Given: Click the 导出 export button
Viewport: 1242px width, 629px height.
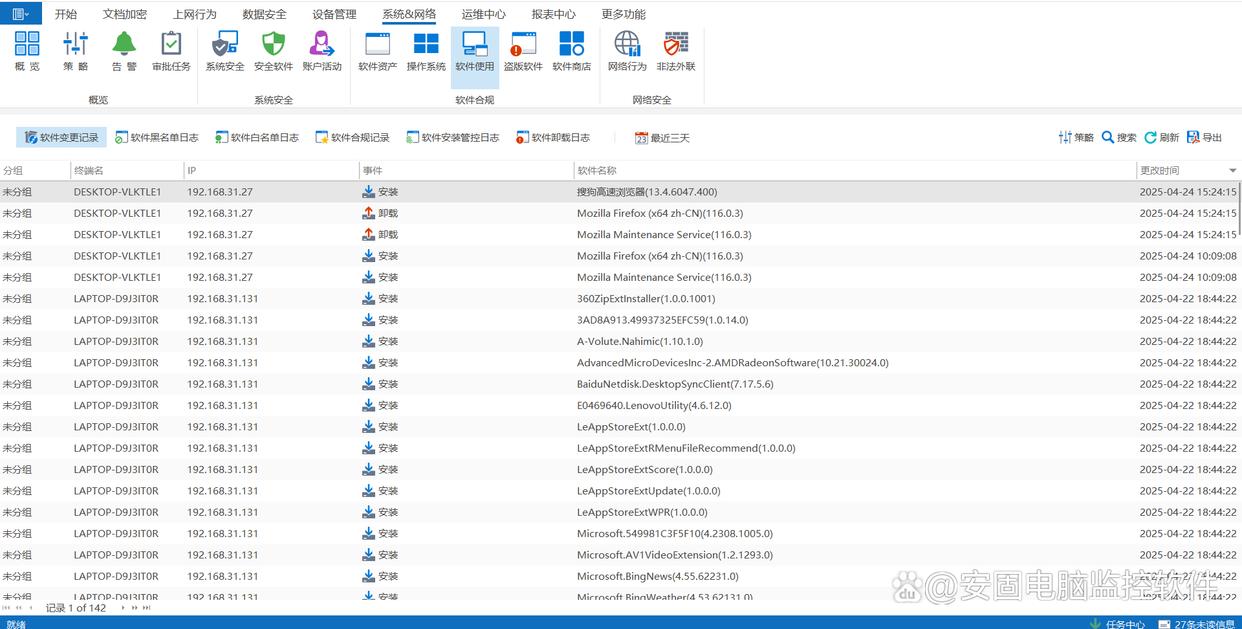Looking at the screenshot, I should pyautogui.click(x=1205, y=138).
